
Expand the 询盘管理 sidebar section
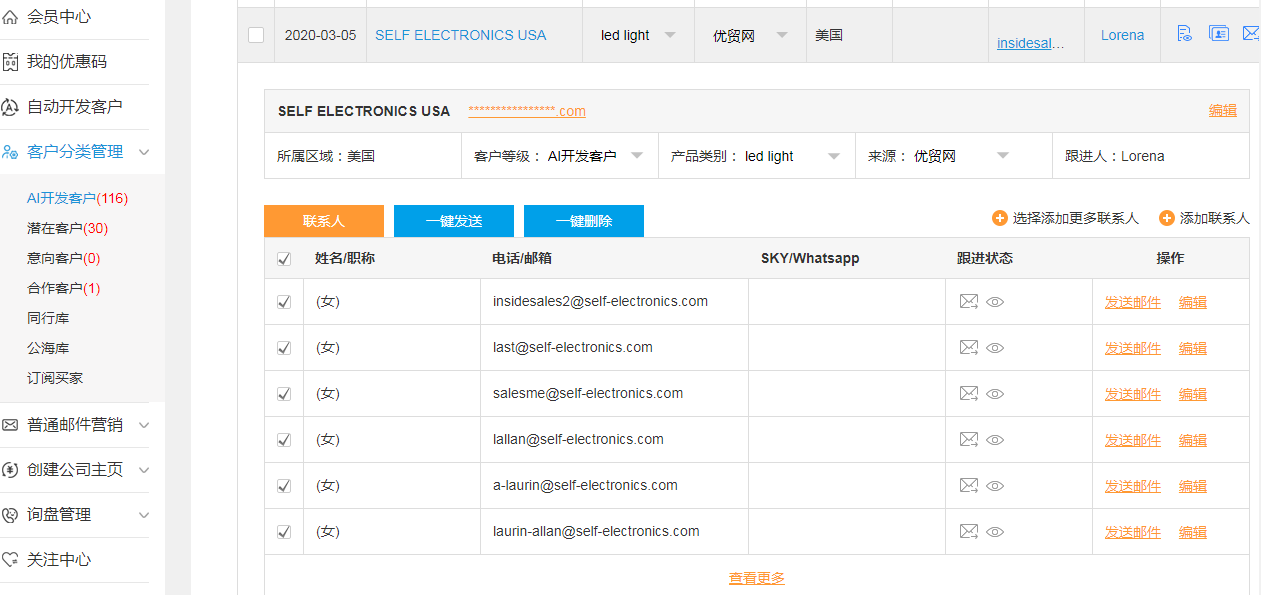[x=144, y=515]
